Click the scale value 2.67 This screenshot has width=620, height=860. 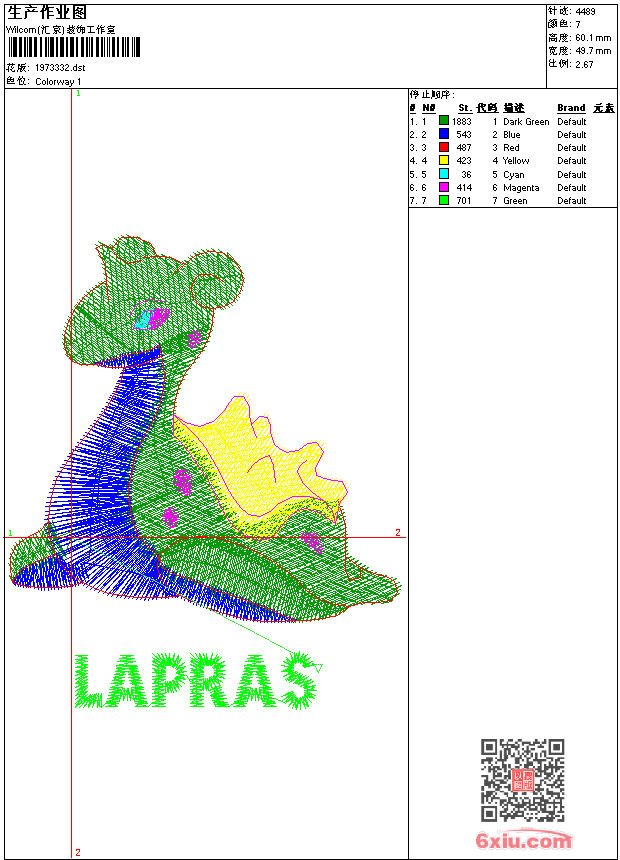(x=584, y=64)
